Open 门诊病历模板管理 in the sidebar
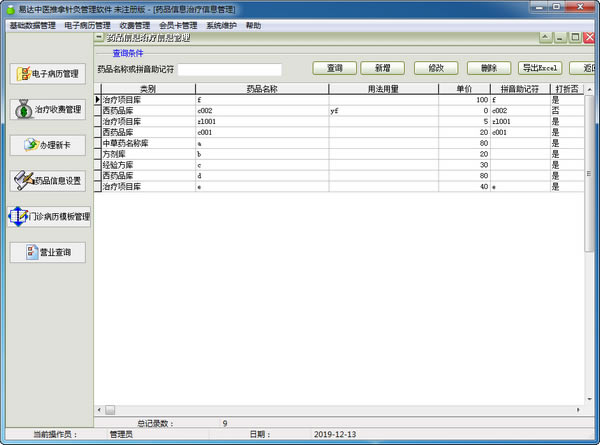Viewport: 600px width, 445px height. tap(48, 216)
